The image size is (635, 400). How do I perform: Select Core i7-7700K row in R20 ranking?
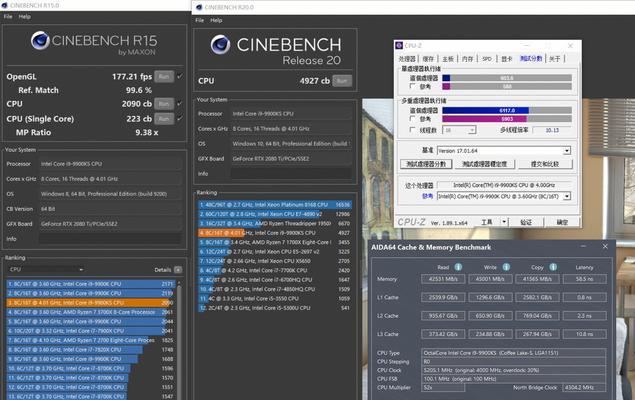[275, 270]
